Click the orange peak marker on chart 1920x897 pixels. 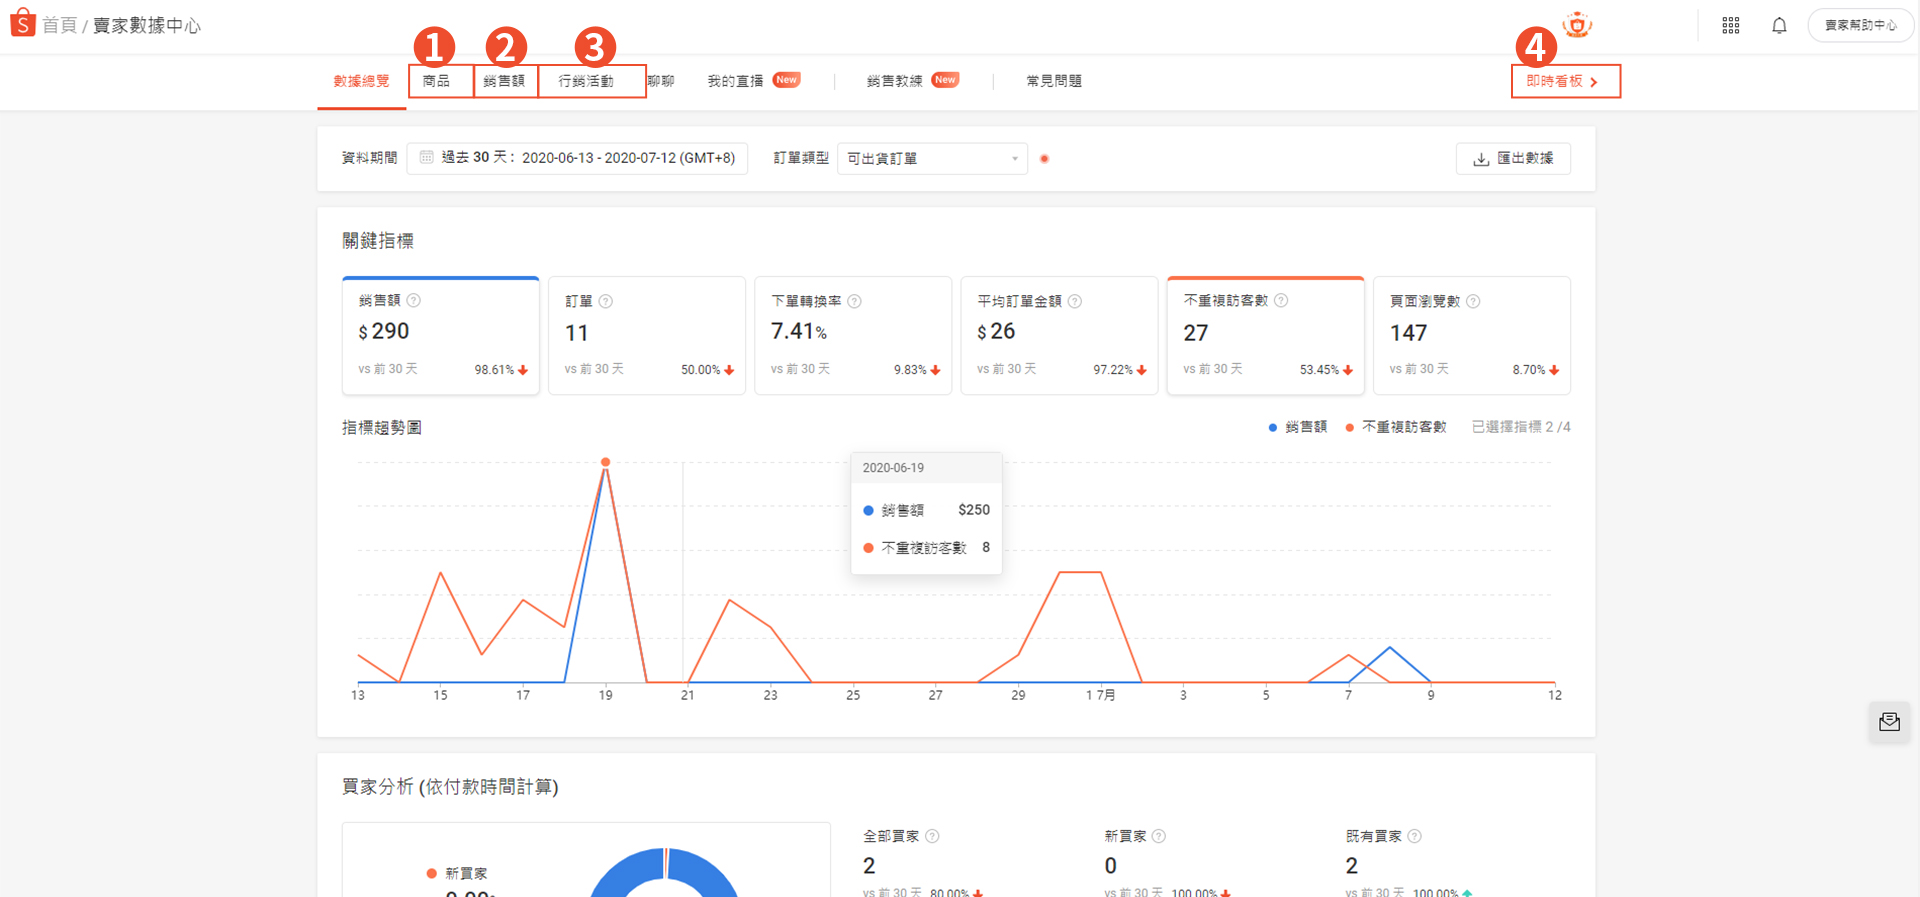click(x=605, y=462)
